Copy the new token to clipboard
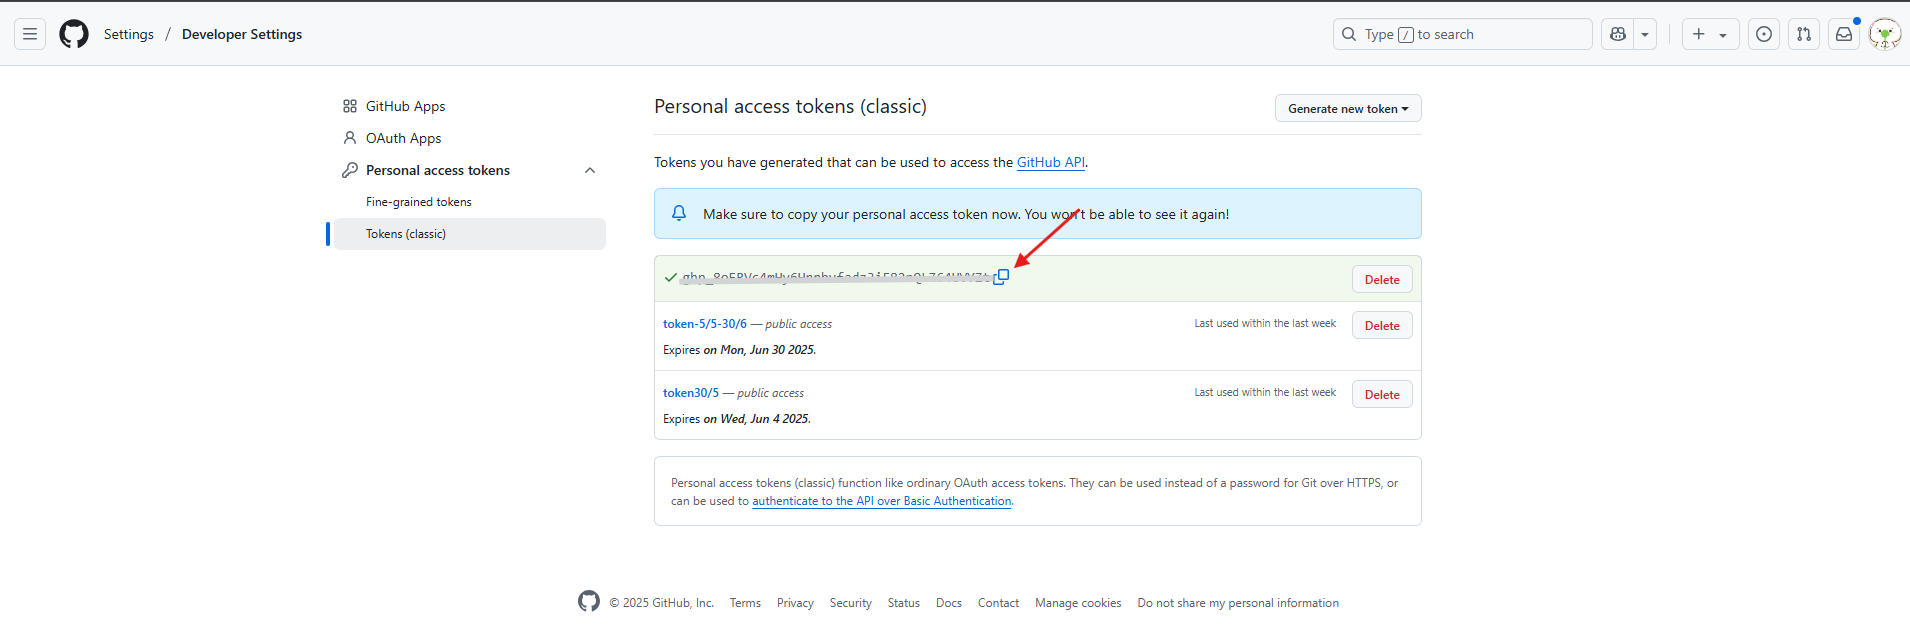Screen dimensions: 1910x644 pos(1001,277)
